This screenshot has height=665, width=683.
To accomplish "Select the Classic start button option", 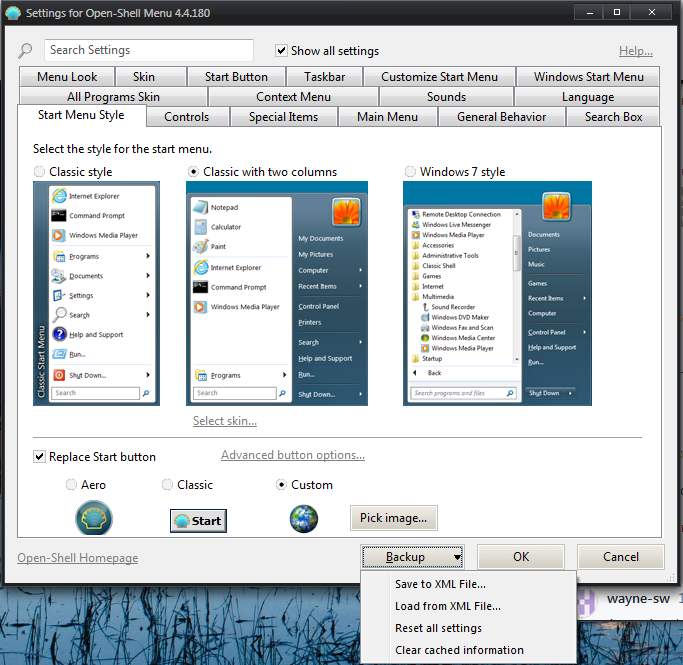I will click(167, 484).
